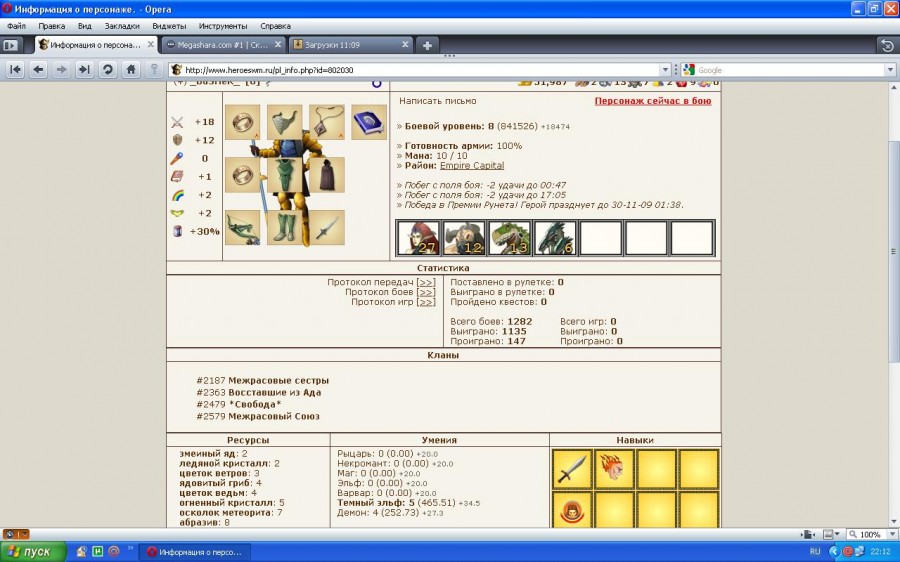This screenshot has width=900, height=562.
Task: Select army unit portrait with count 27
Action: (x=418, y=238)
